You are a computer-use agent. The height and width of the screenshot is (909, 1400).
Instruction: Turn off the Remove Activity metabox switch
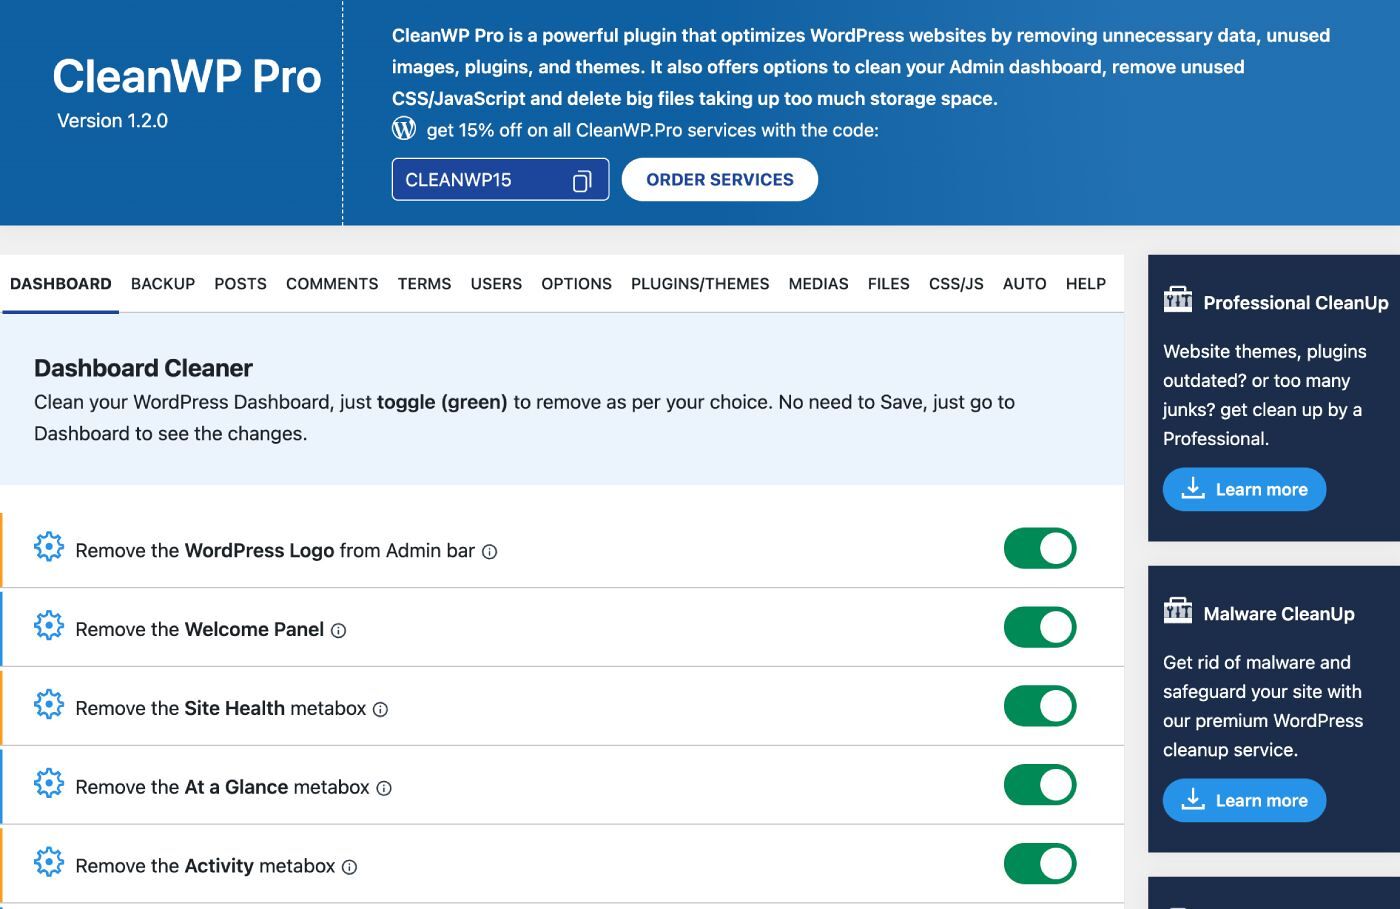1040,862
